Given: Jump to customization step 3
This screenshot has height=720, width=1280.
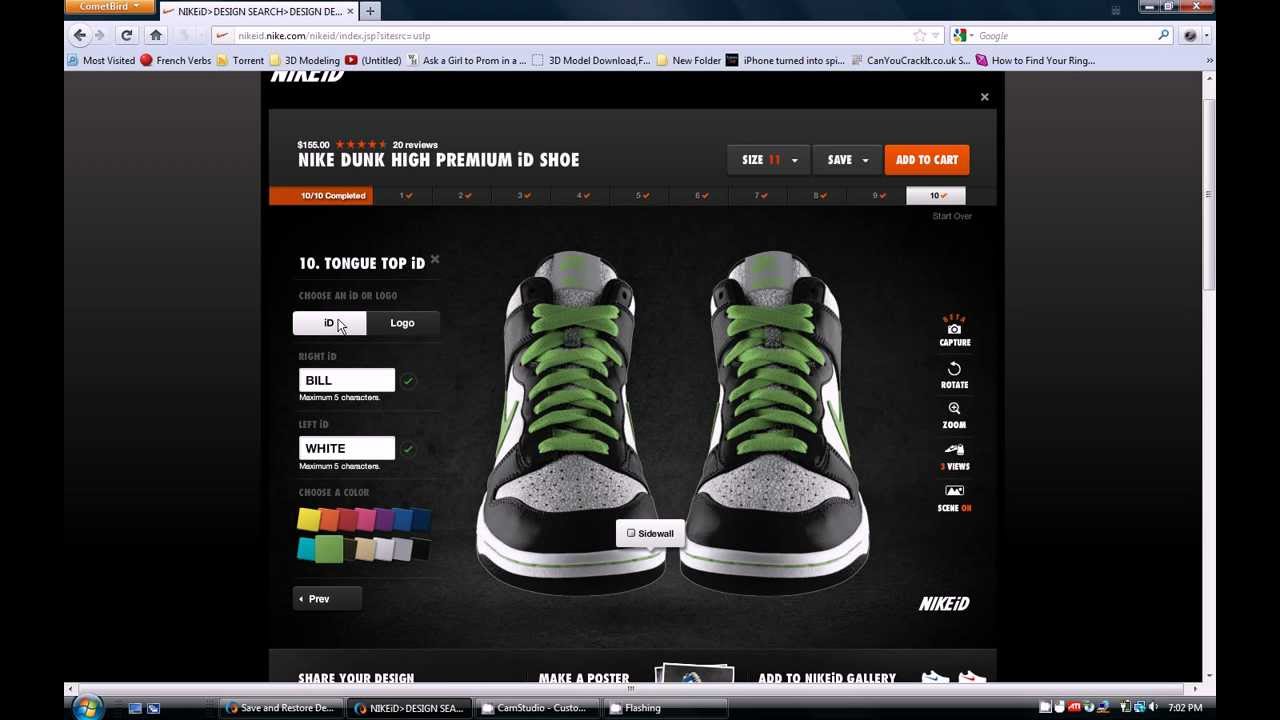Looking at the screenshot, I should (523, 196).
